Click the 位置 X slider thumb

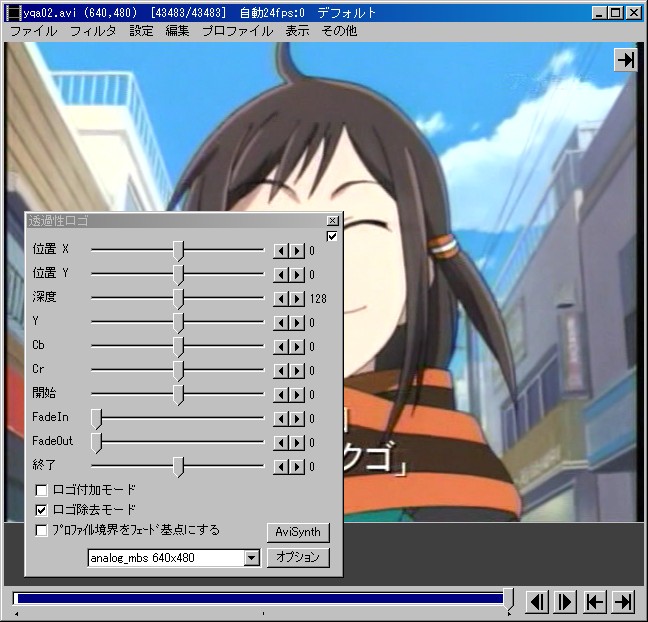tap(178, 251)
